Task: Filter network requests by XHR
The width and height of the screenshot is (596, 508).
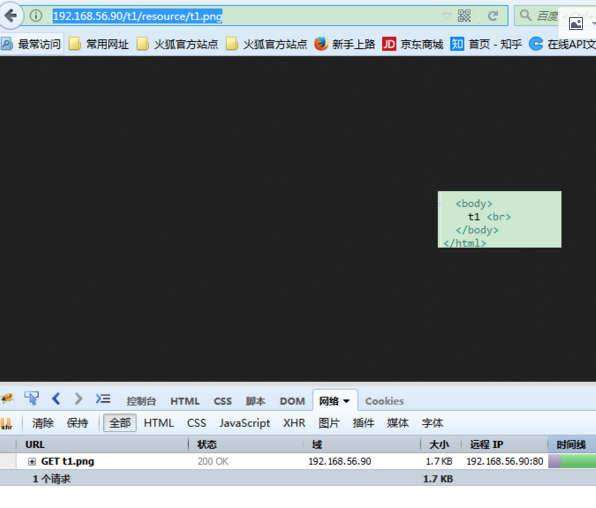Action: pyautogui.click(x=294, y=423)
